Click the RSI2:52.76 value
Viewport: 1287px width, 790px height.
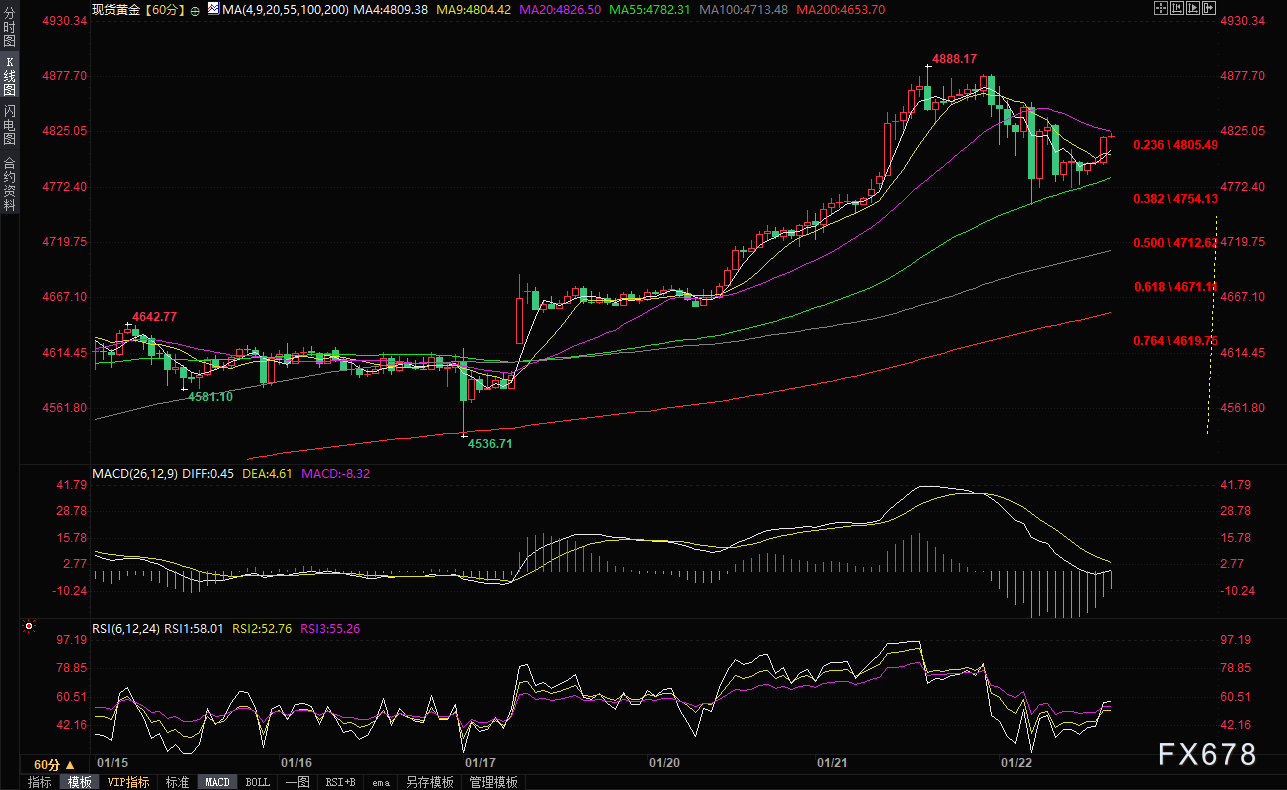coord(262,628)
